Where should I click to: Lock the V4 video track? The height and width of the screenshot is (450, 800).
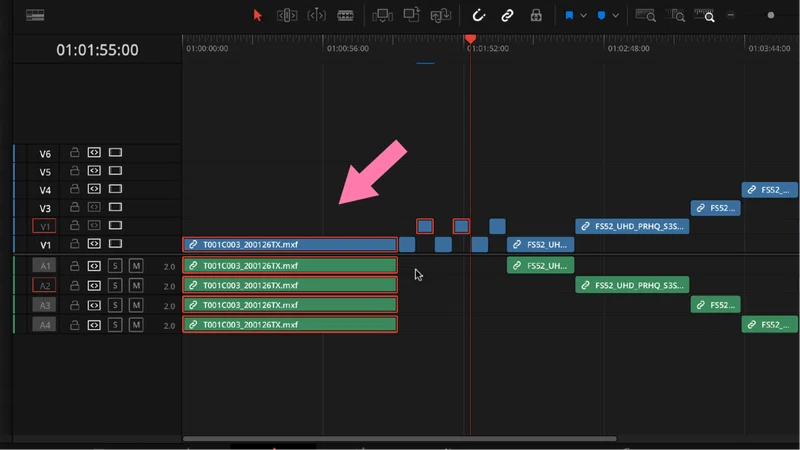74,189
